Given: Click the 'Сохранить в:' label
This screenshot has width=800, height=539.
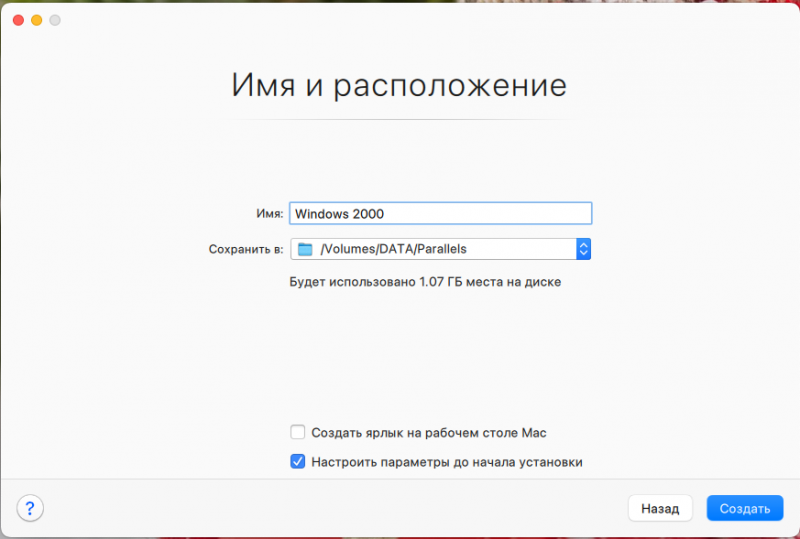Looking at the screenshot, I should pyautogui.click(x=246, y=249).
